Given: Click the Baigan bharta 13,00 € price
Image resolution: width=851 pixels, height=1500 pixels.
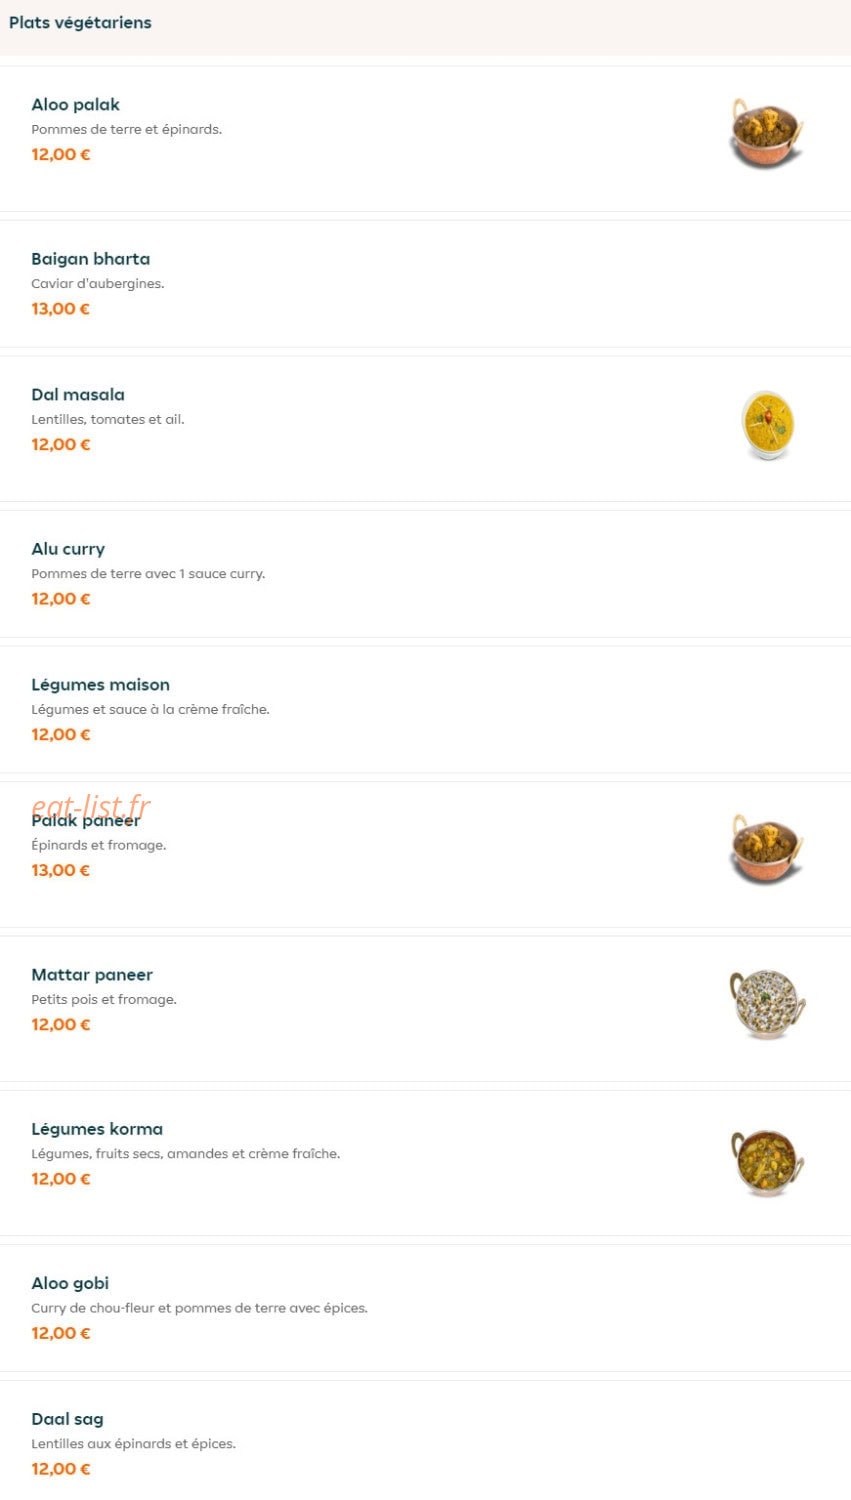Looking at the screenshot, I should tap(60, 308).
